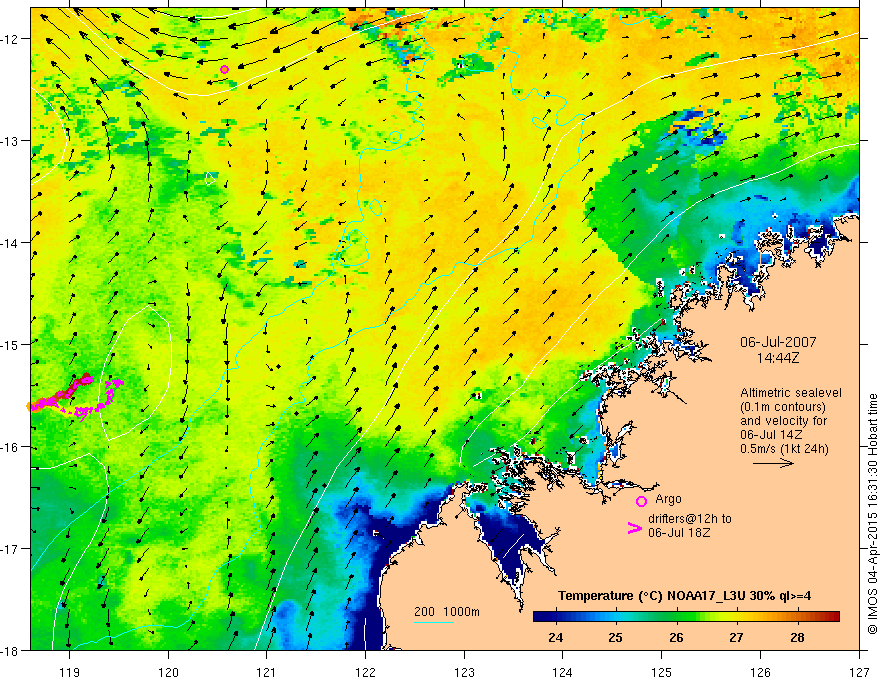
Task: Click the '122' longitude axis label
Action: [x=365, y=672]
